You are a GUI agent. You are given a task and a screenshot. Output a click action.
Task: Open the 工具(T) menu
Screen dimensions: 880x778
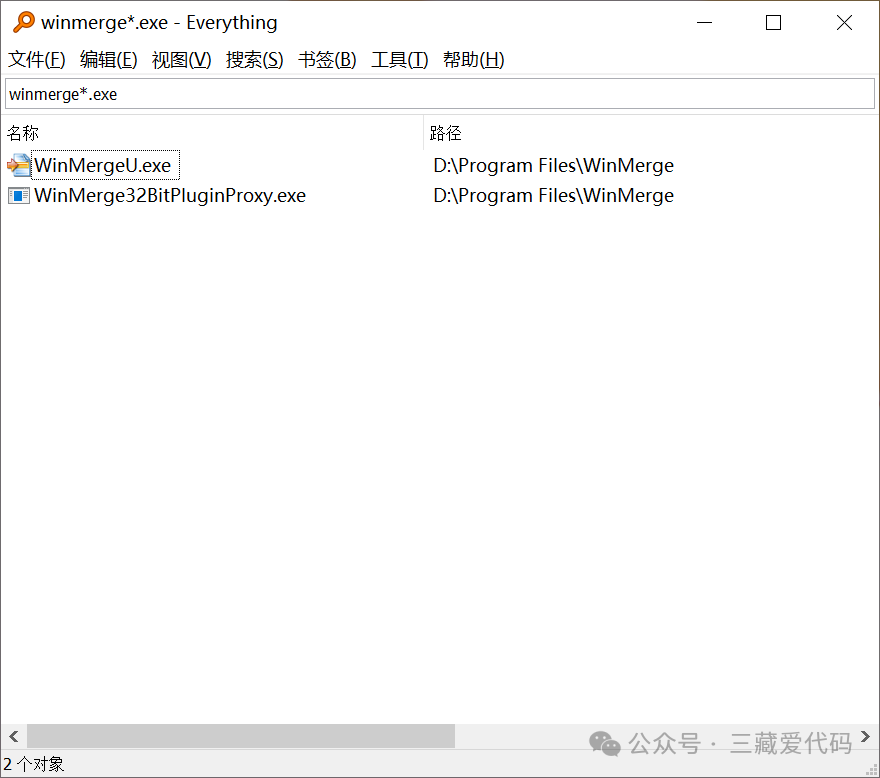click(x=400, y=60)
